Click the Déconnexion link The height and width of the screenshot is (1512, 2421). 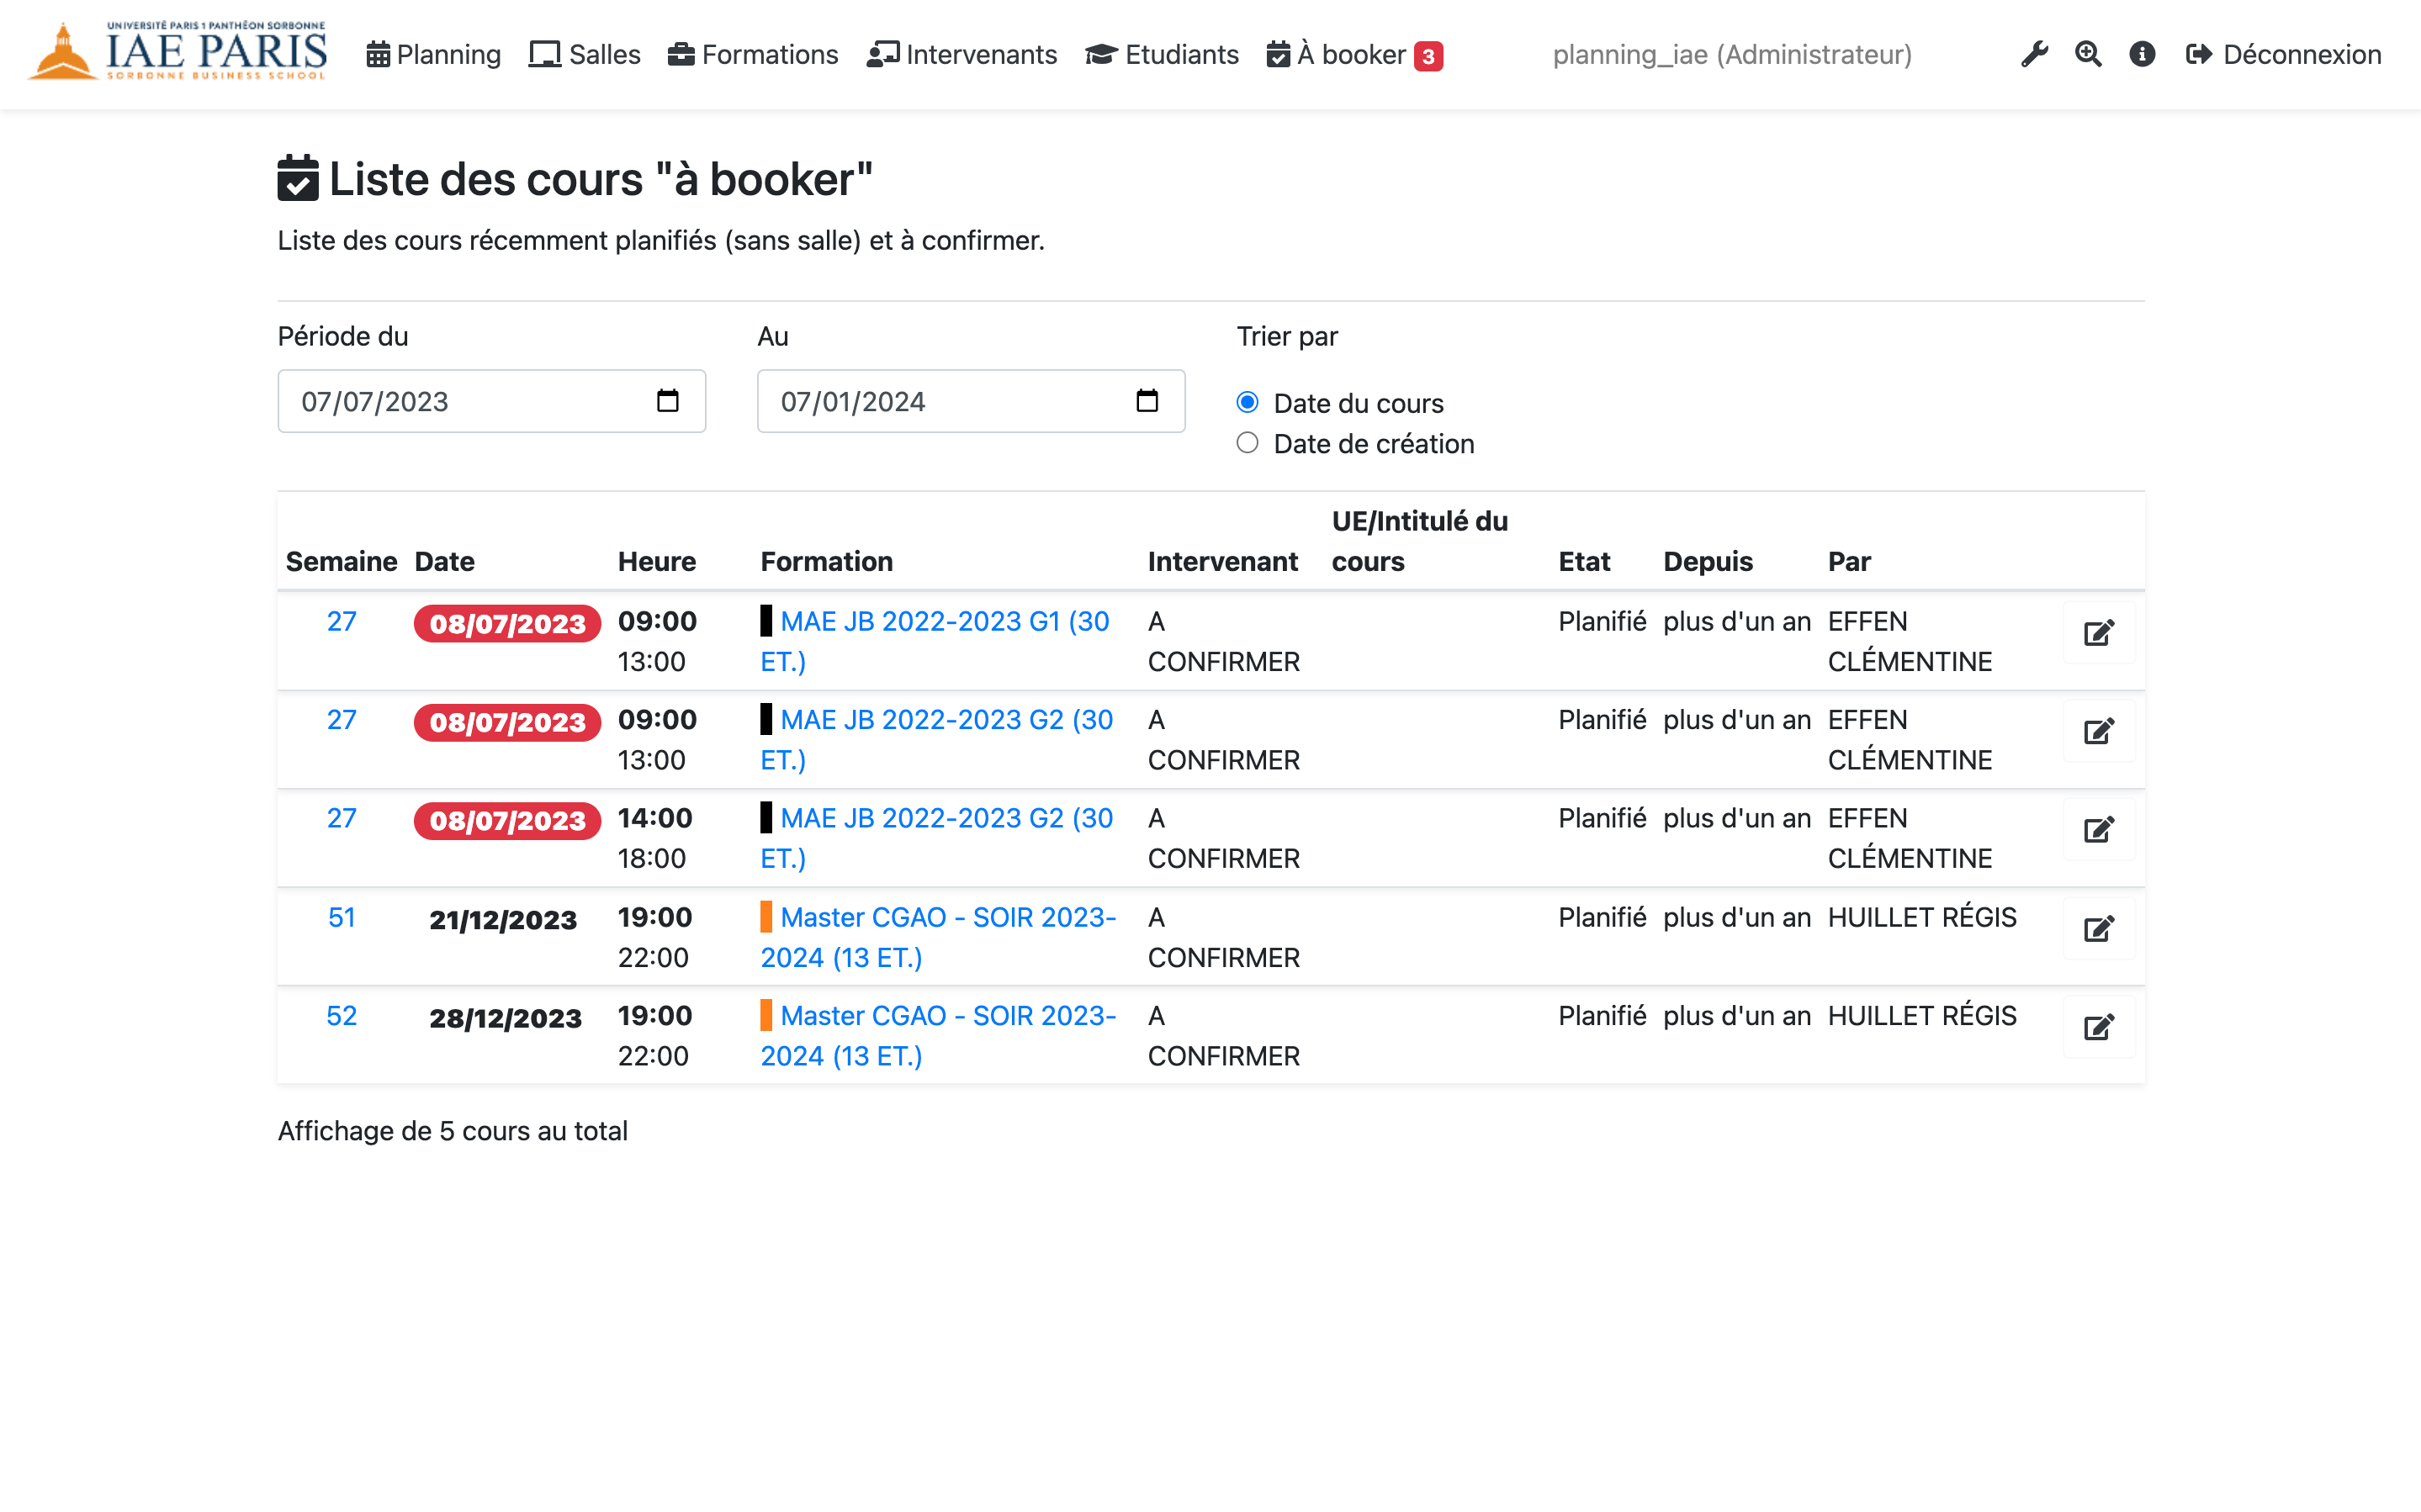2283,54
